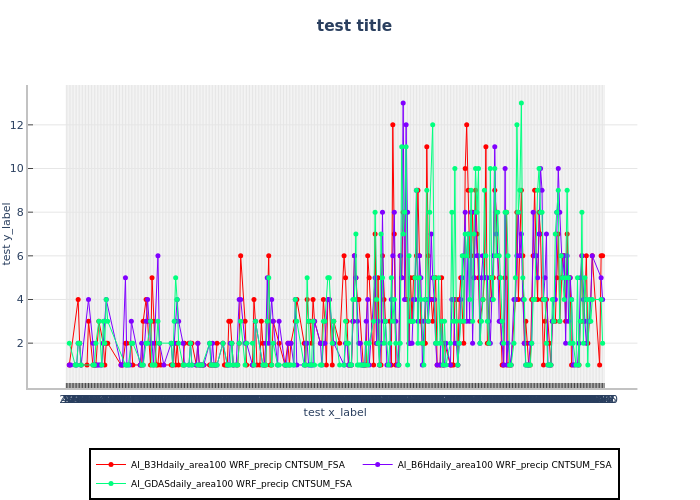Click the purple AI_B6Hdaily legend line marker

pos(382,465)
